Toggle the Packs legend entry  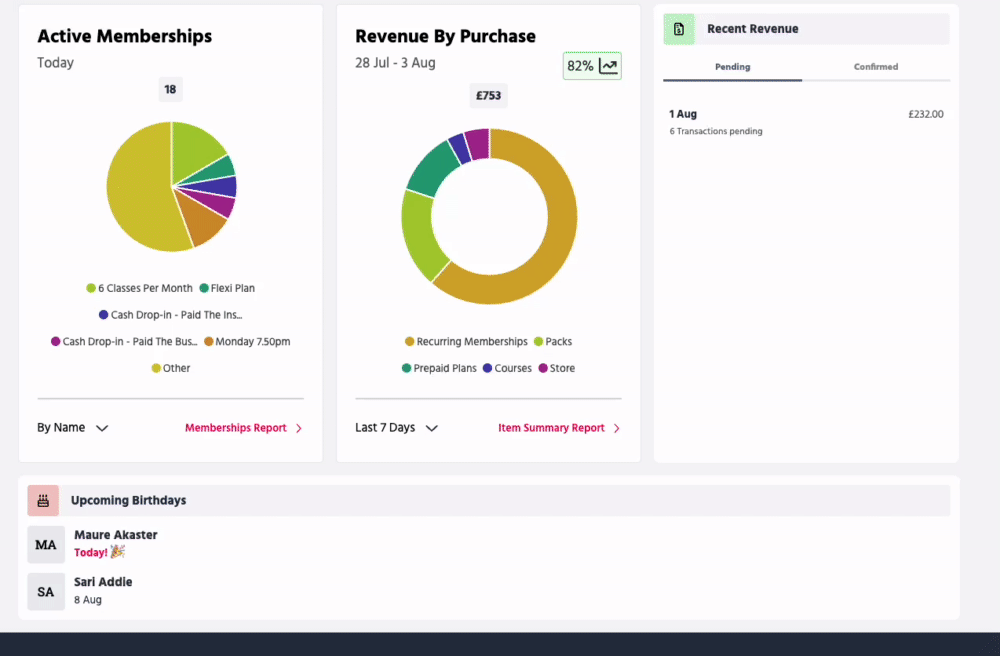tap(553, 342)
